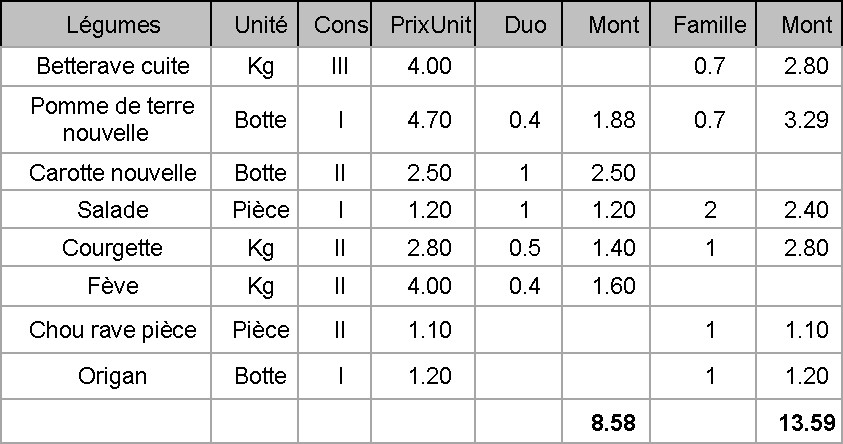Image resolution: width=843 pixels, height=444 pixels.
Task: Click the Carotte nouvelle cell
Action: 112,173
